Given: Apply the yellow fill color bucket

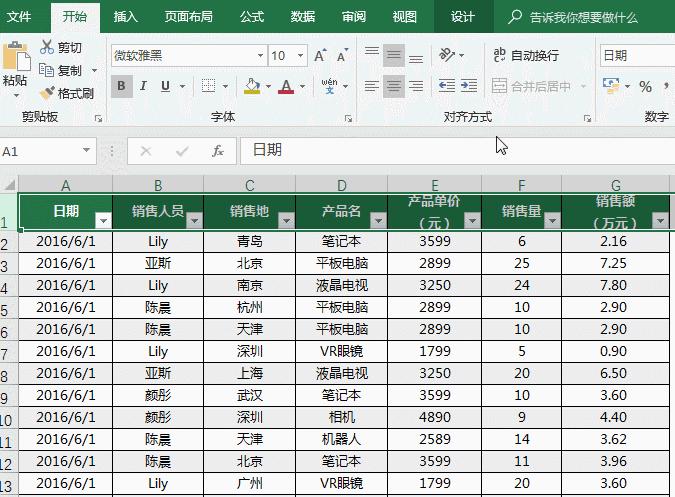Looking at the screenshot, I should tap(252, 86).
